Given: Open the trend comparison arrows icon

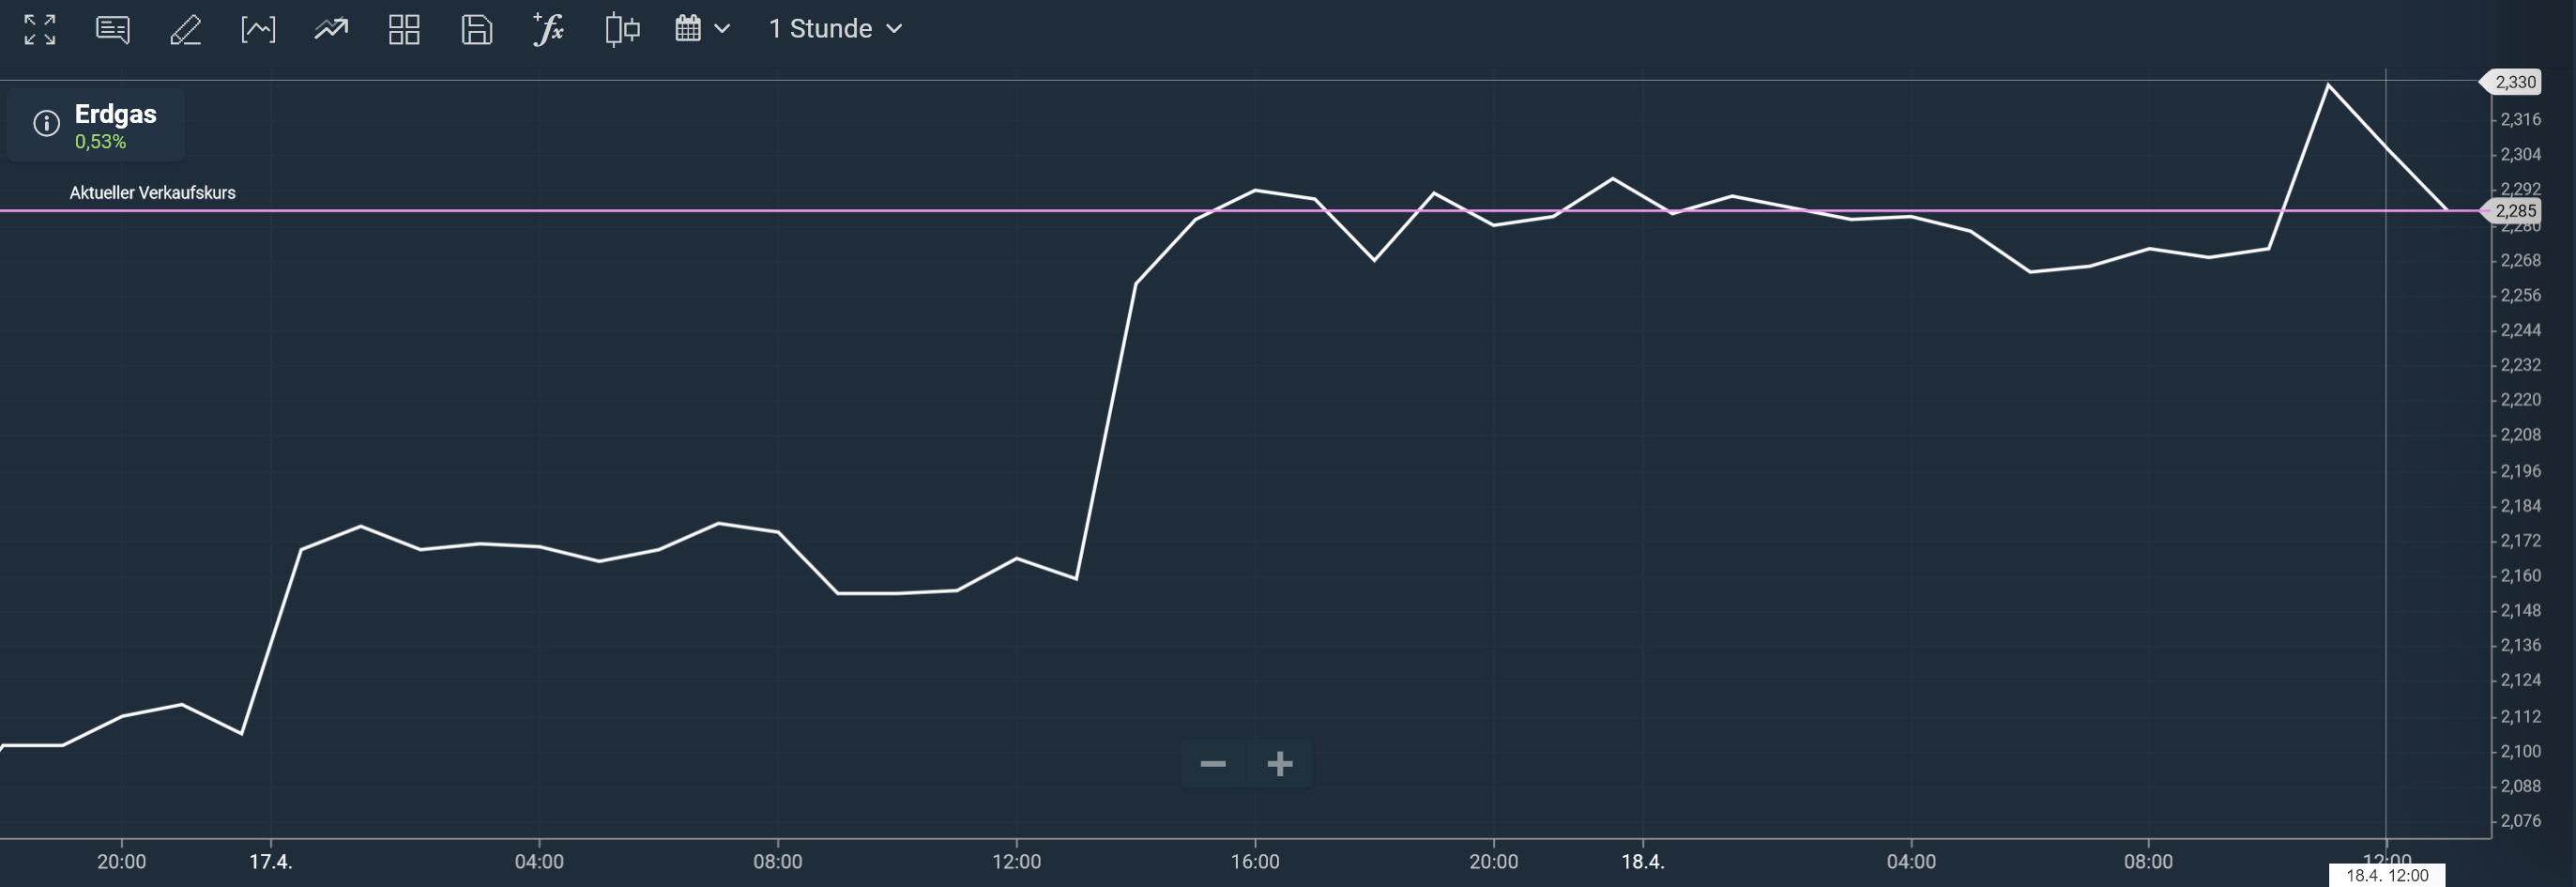Looking at the screenshot, I should pos(331,29).
